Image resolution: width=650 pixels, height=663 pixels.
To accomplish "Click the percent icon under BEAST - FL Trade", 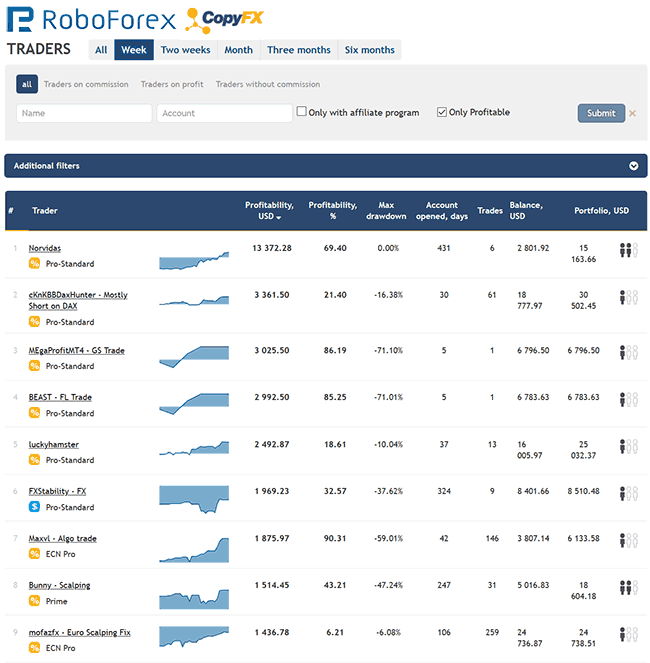I will click(x=34, y=413).
